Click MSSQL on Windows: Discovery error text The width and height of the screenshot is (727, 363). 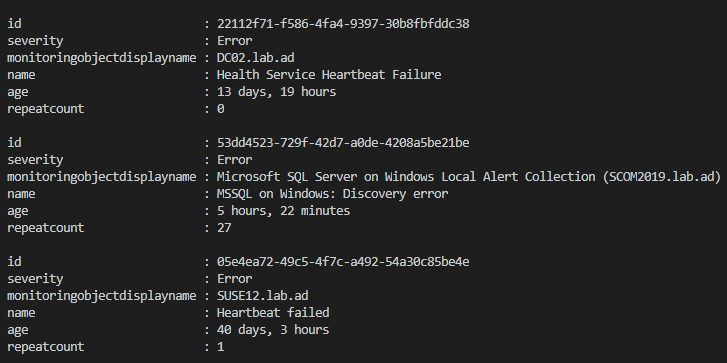click(332, 194)
